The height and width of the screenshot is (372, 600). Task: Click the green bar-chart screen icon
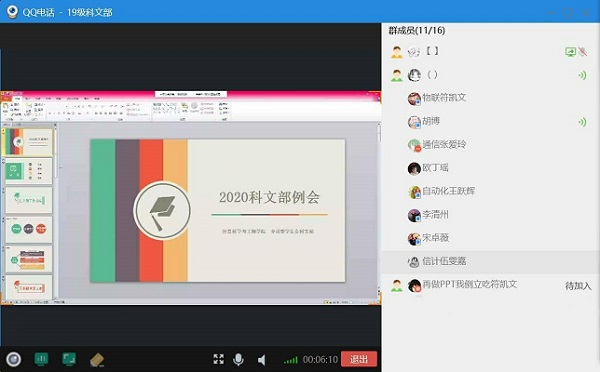[x=41, y=359]
